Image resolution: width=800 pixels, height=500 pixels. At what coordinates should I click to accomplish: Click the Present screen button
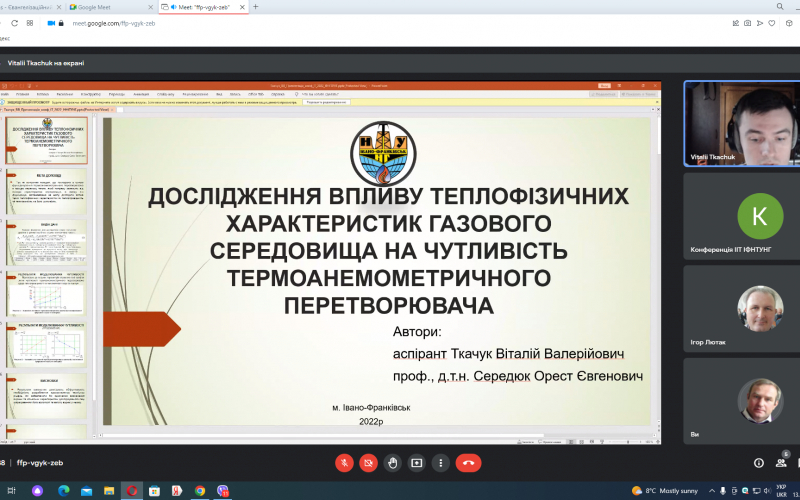pyautogui.click(x=416, y=463)
